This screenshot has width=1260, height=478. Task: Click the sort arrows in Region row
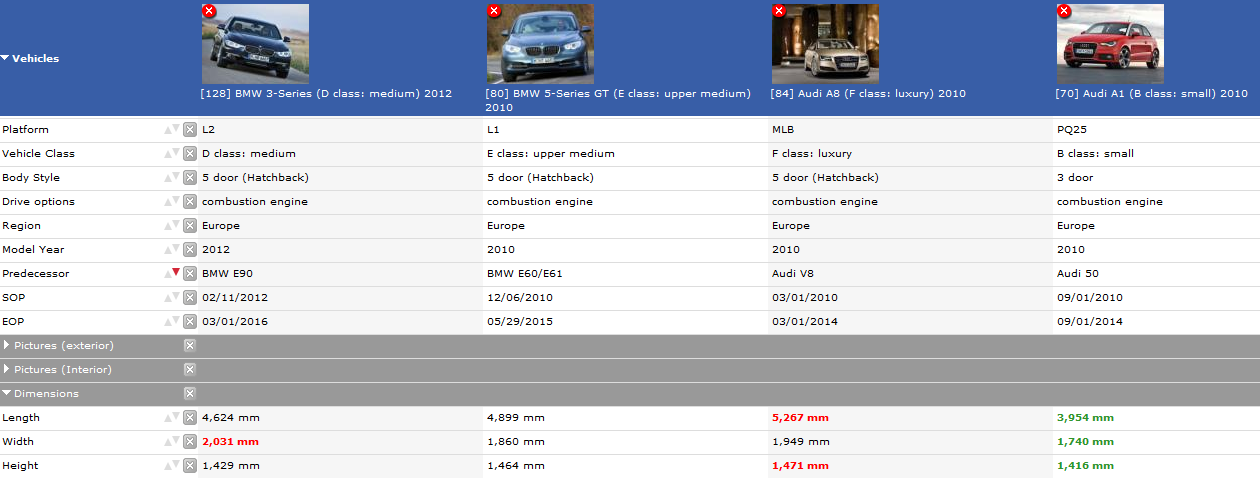click(x=172, y=225)
